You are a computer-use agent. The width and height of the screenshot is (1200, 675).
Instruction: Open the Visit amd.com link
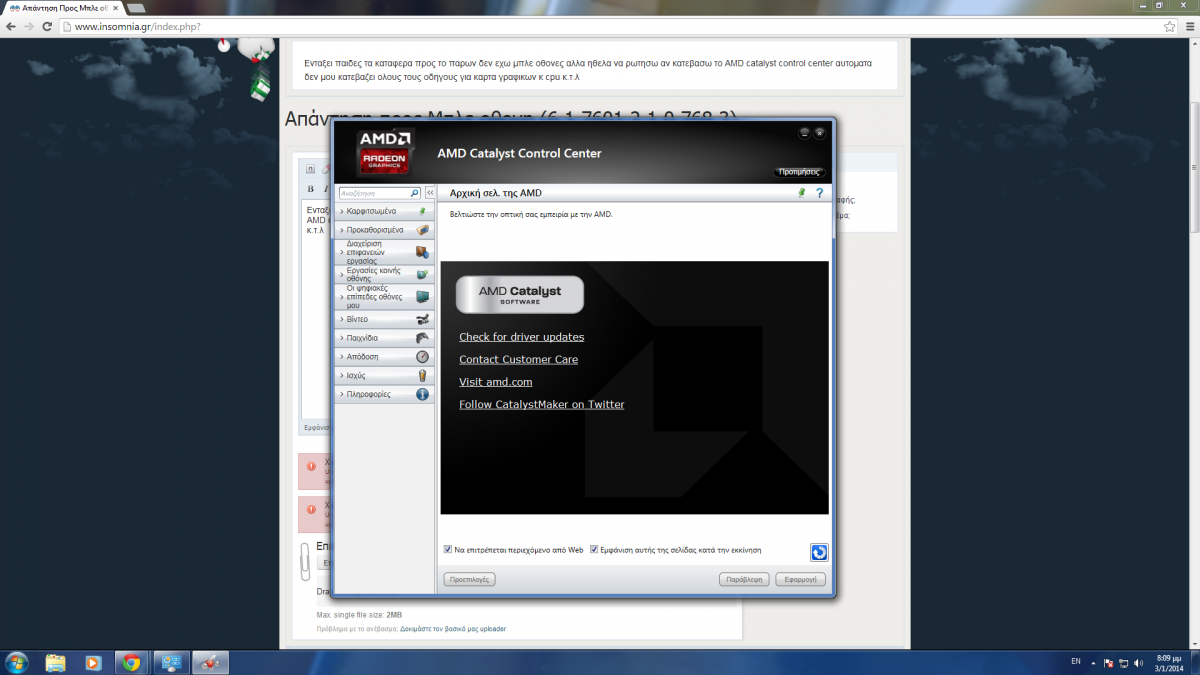[495, 382]
